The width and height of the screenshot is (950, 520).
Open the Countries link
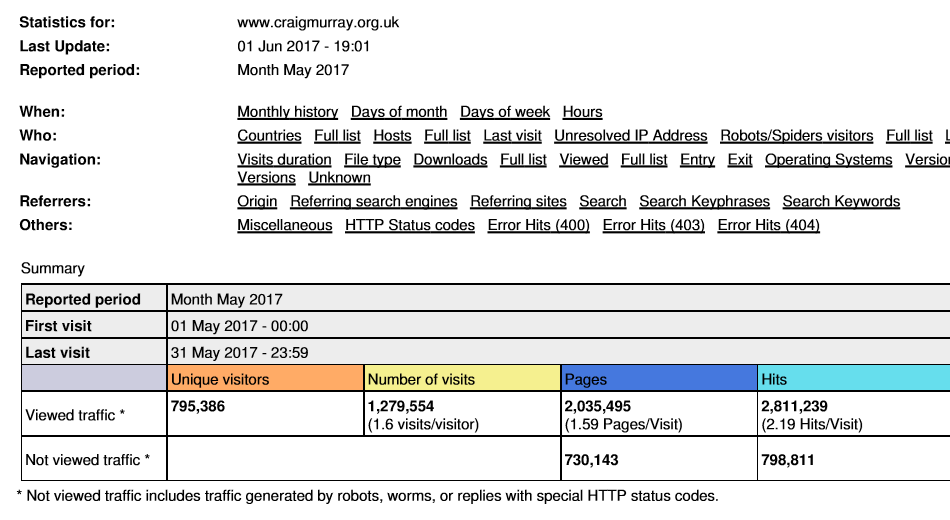[269, 136]
